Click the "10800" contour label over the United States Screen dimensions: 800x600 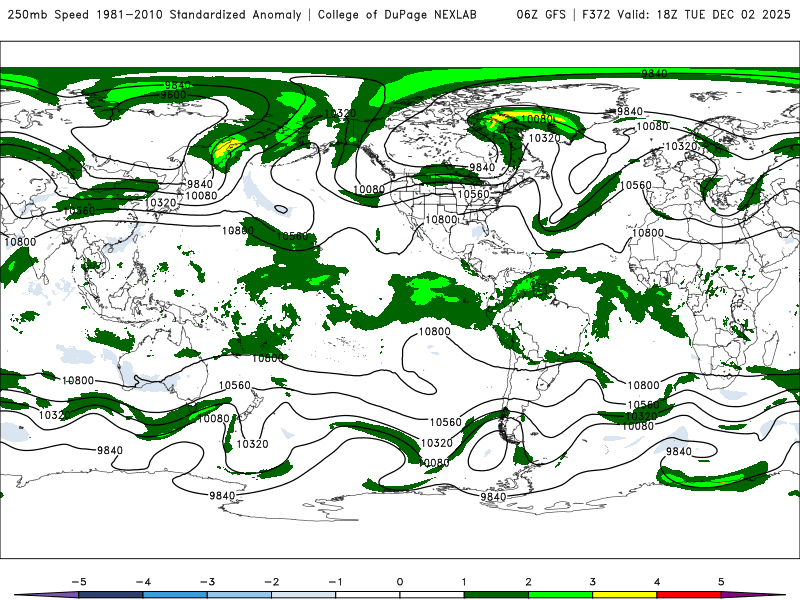441,219
